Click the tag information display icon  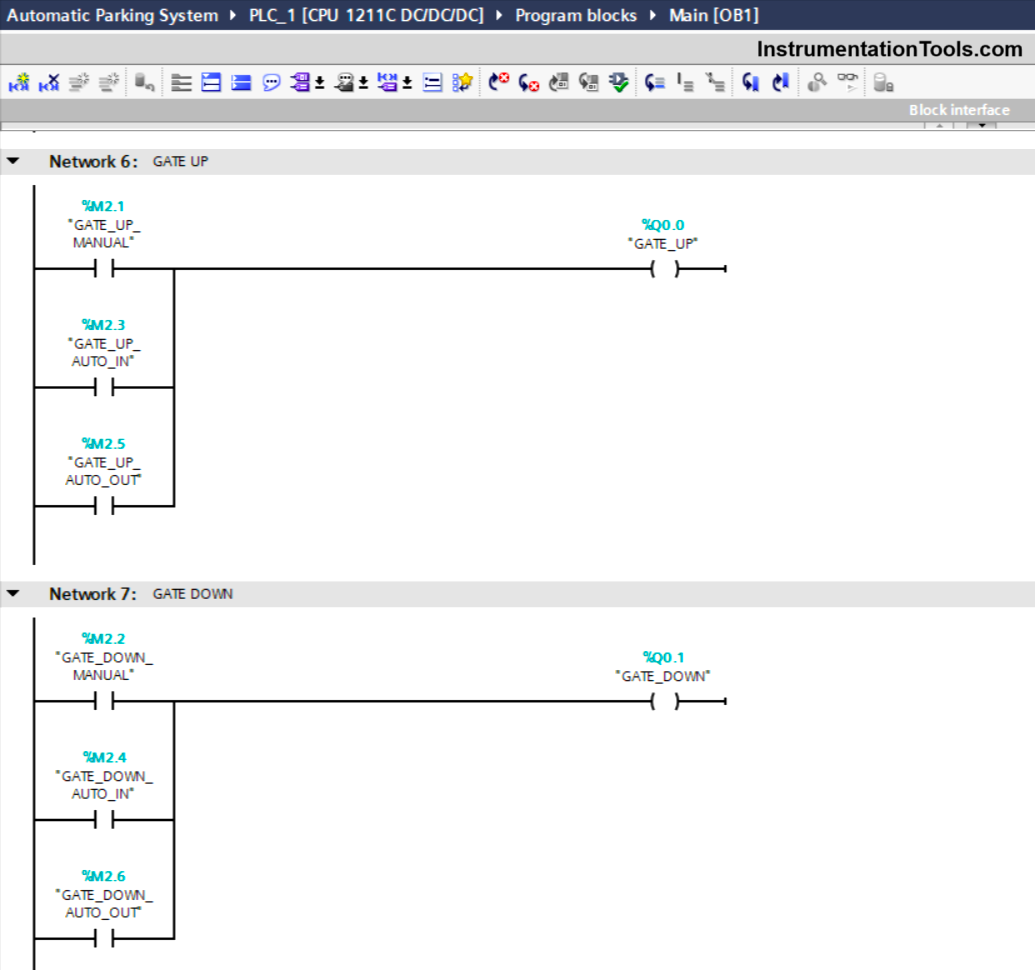tap(344, 82)
